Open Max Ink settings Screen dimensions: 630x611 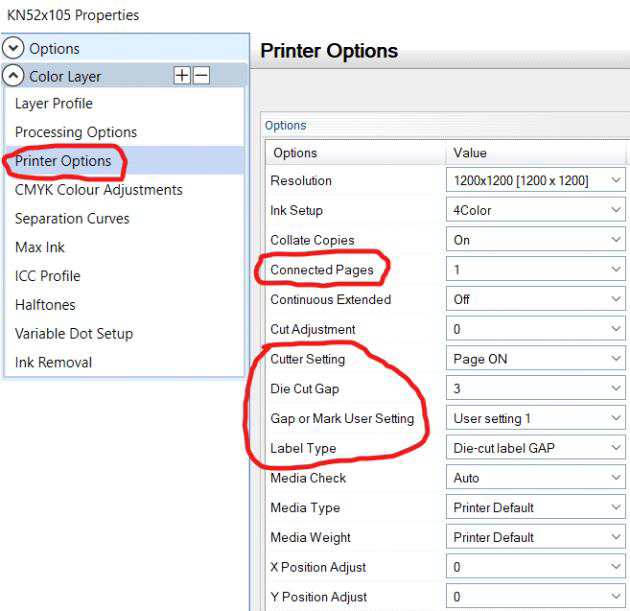tap(40, 247)
